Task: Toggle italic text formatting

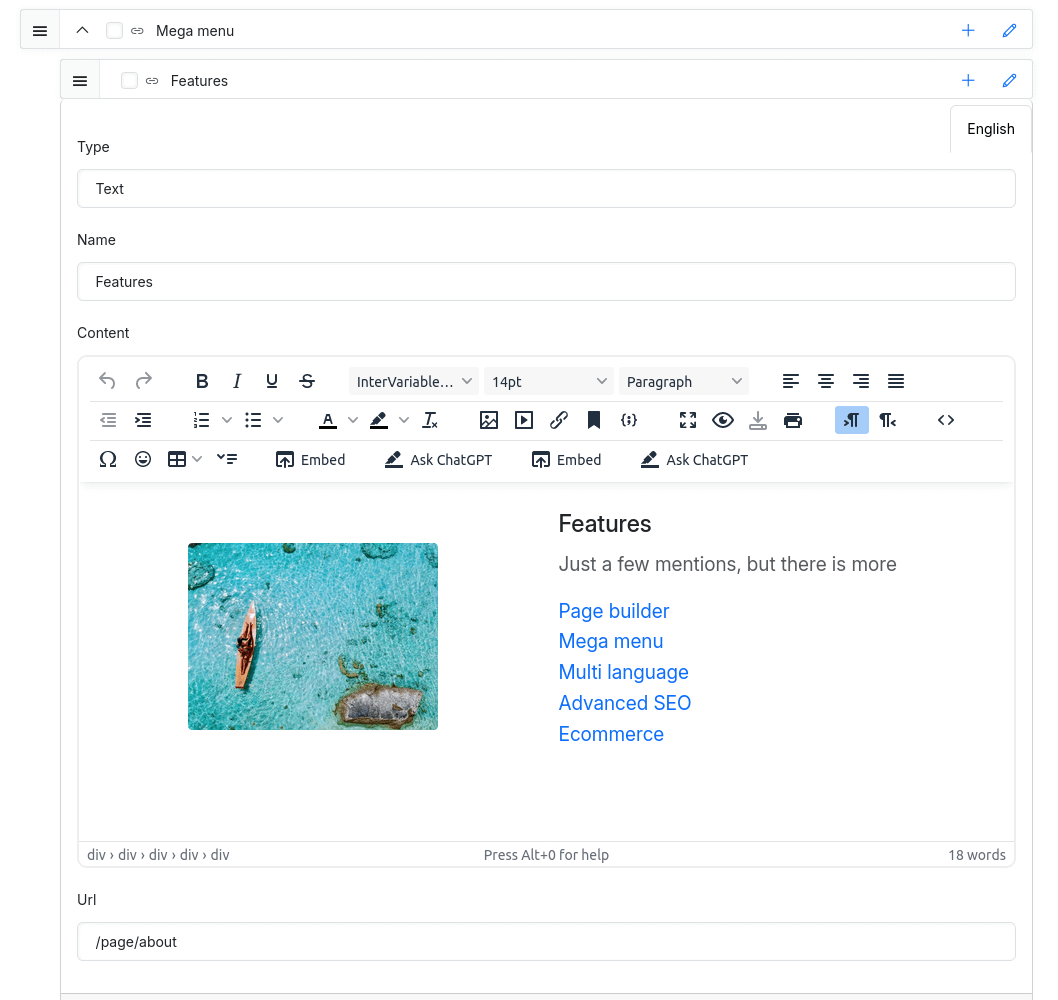Action: [x=237, y=381]
